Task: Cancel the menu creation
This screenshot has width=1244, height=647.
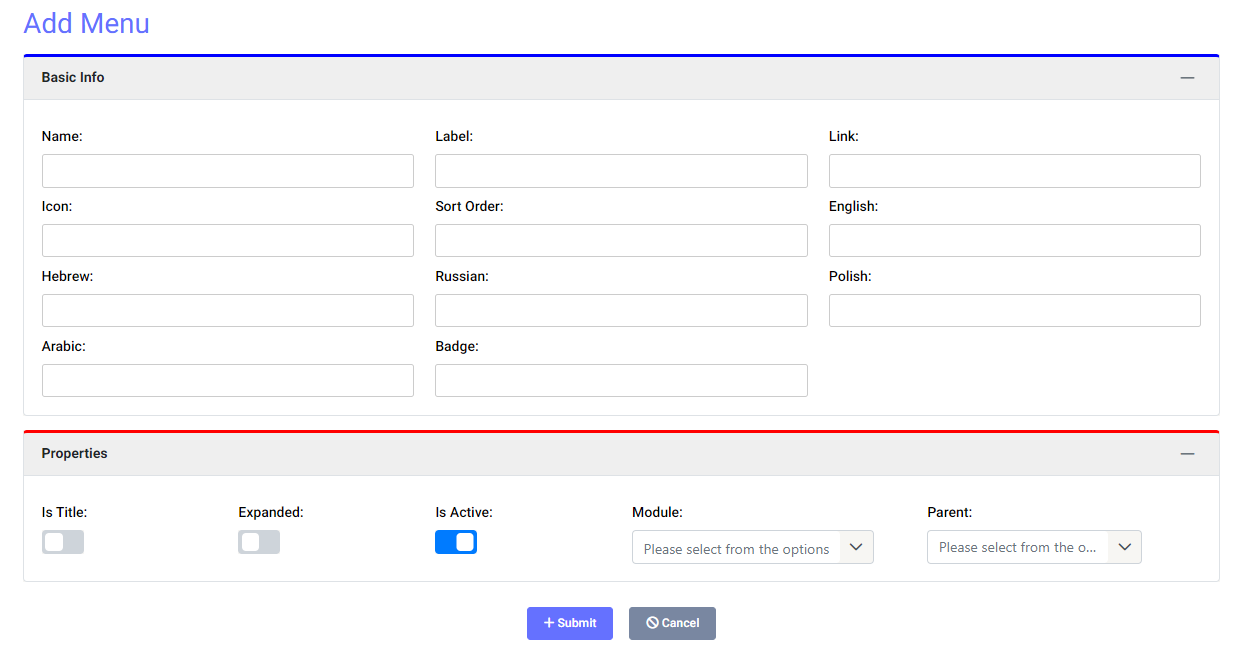Action: (672, 623)
